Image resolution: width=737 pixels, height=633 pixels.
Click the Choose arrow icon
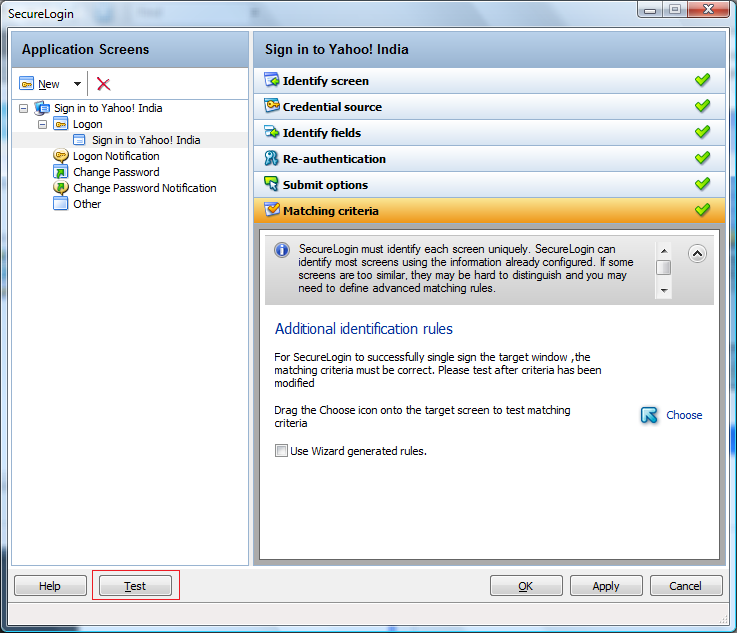click(x=650, y=415)
